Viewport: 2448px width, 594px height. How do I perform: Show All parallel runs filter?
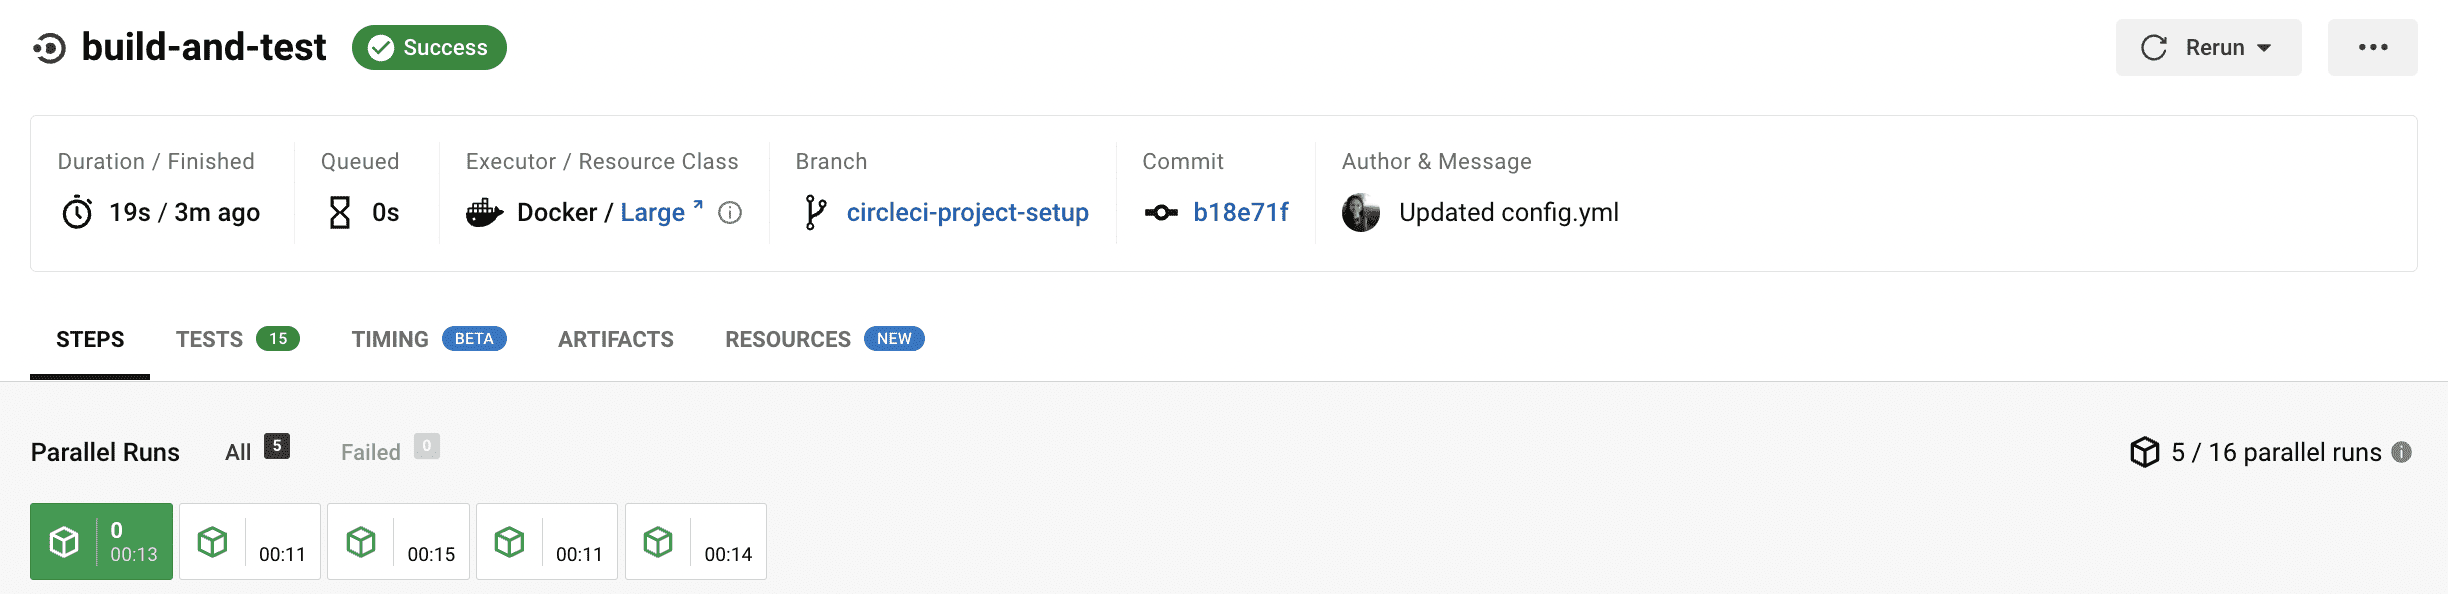click(257, 450)
